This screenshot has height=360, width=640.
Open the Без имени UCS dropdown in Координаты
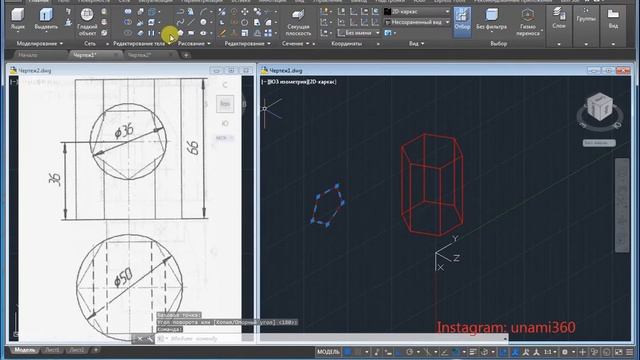click(x=359, y=33)
